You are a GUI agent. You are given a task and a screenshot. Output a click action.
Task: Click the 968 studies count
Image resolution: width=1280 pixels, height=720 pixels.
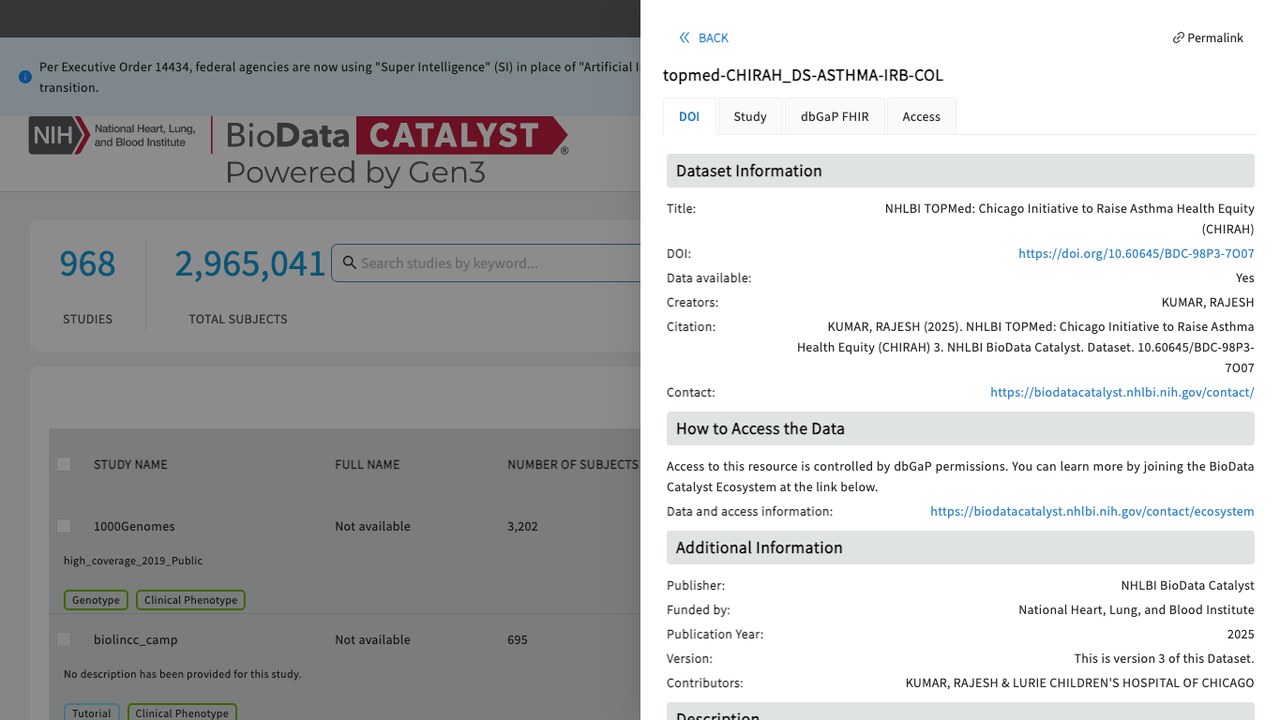pyautogui.click(x=87, y=264)
